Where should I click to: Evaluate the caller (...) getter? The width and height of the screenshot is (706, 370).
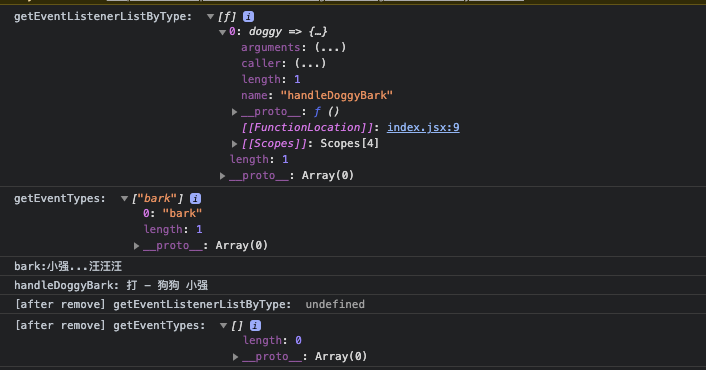(x=310, y=63)
